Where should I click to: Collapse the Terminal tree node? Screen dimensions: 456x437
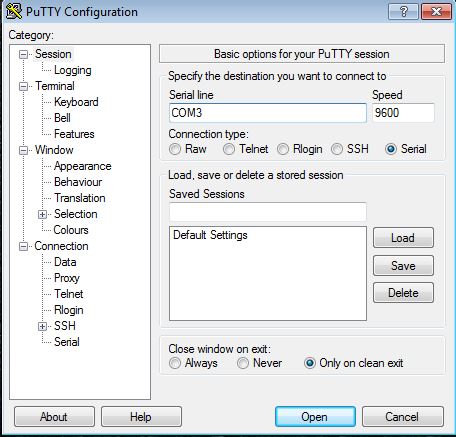[x=23, y=86]
